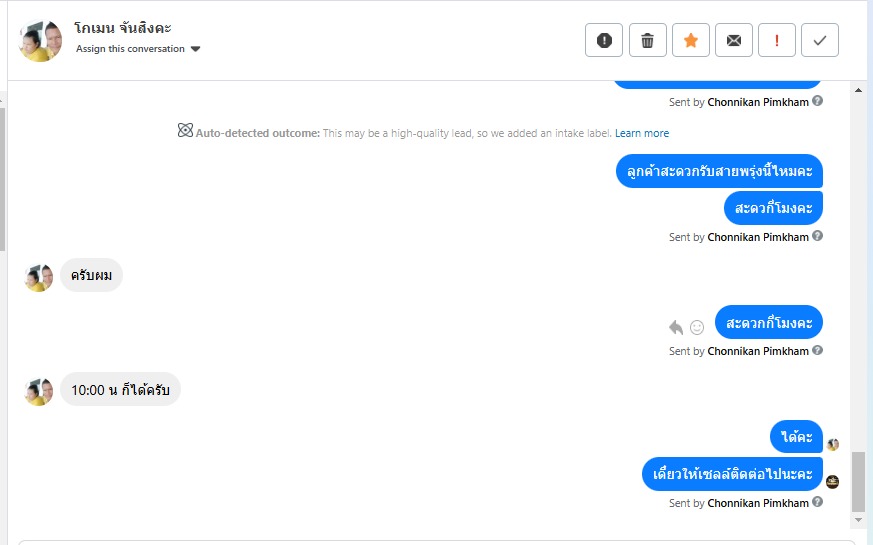Click the orange star follow-up button
Screen dimensions: 873x545
(691, 40)
